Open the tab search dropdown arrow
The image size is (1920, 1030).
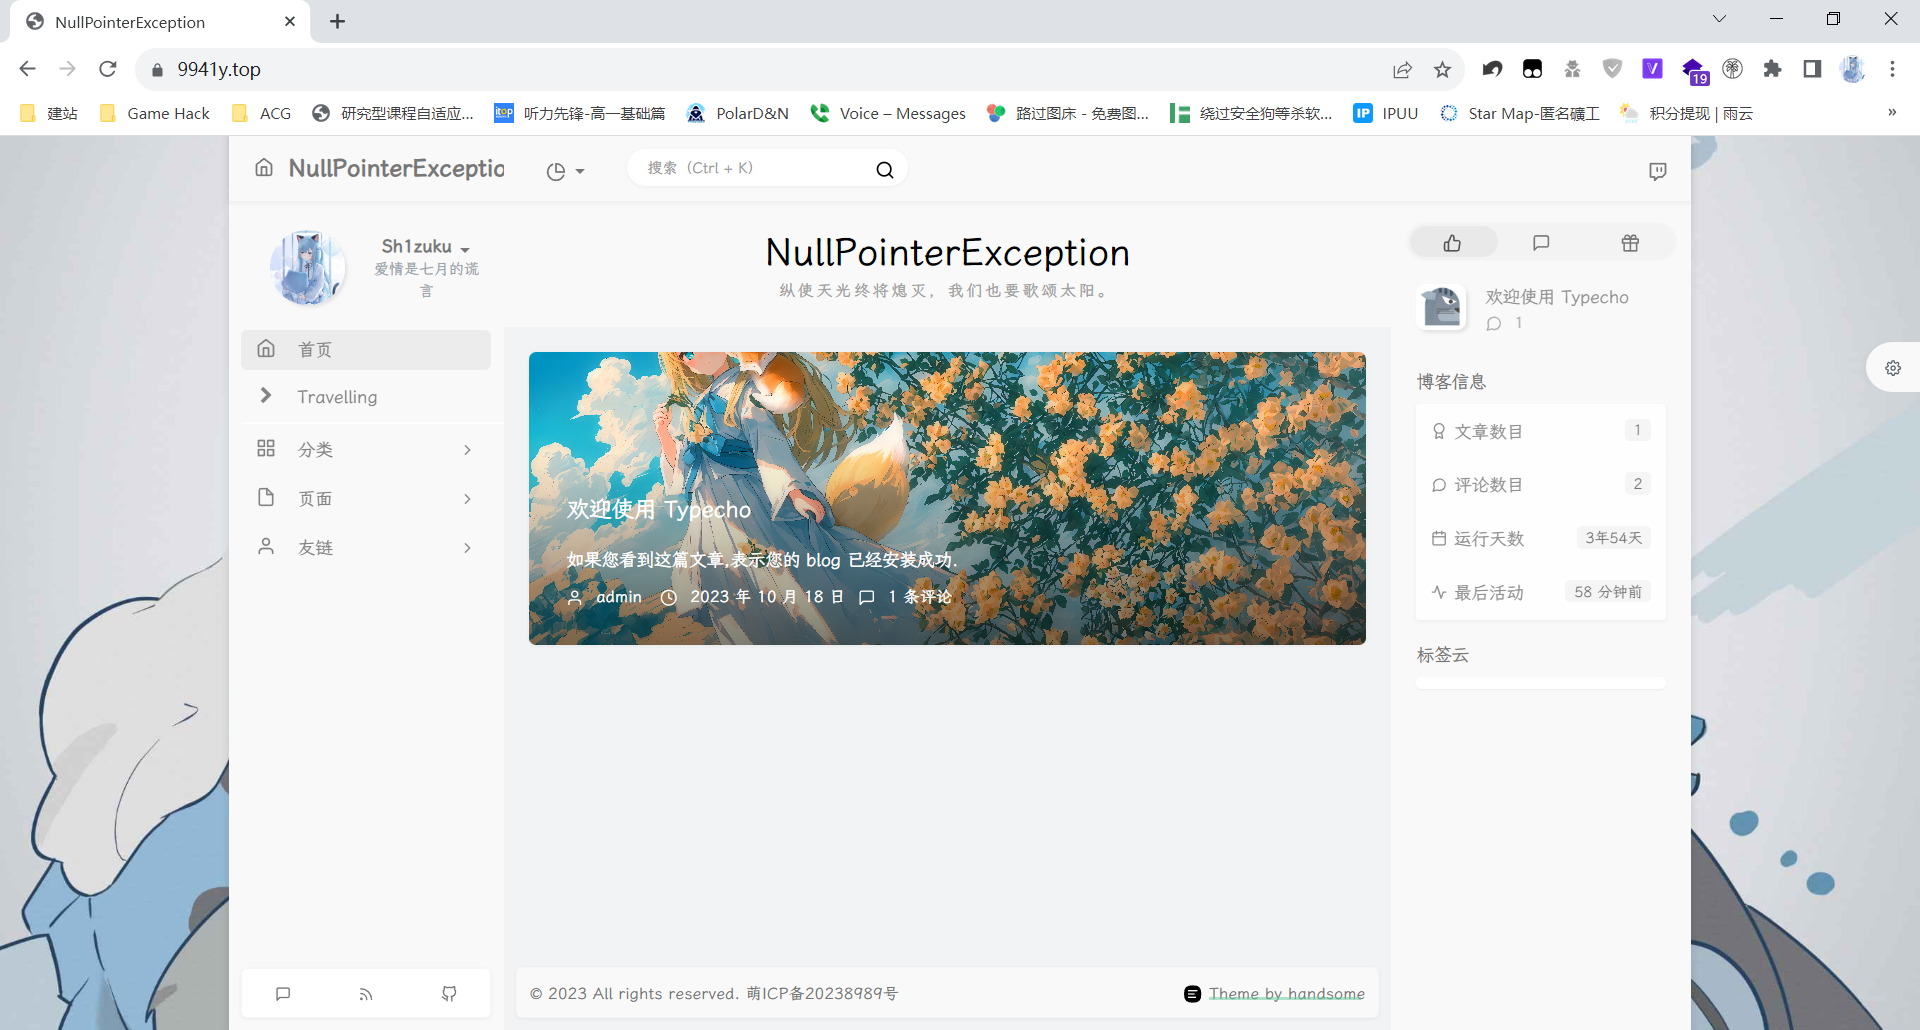coord(1719,19)
